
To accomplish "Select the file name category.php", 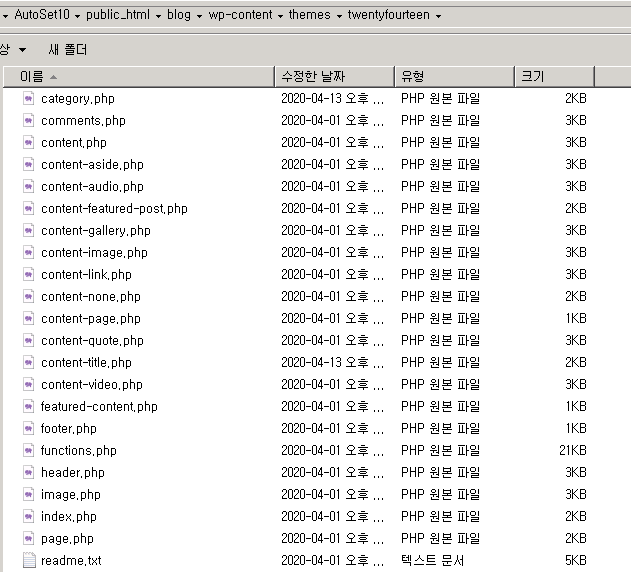I will click(78, 99).
